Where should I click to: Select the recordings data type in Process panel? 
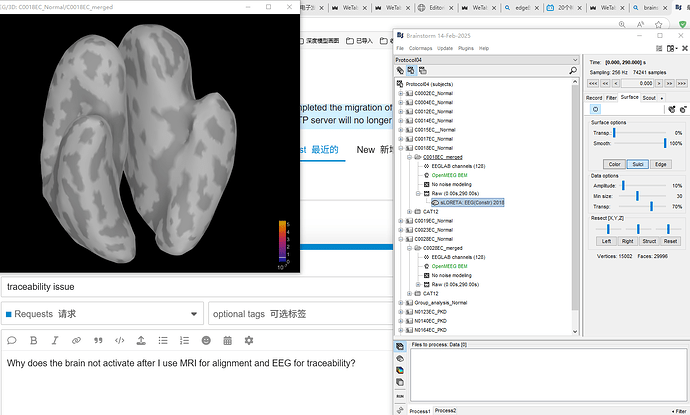400,346
